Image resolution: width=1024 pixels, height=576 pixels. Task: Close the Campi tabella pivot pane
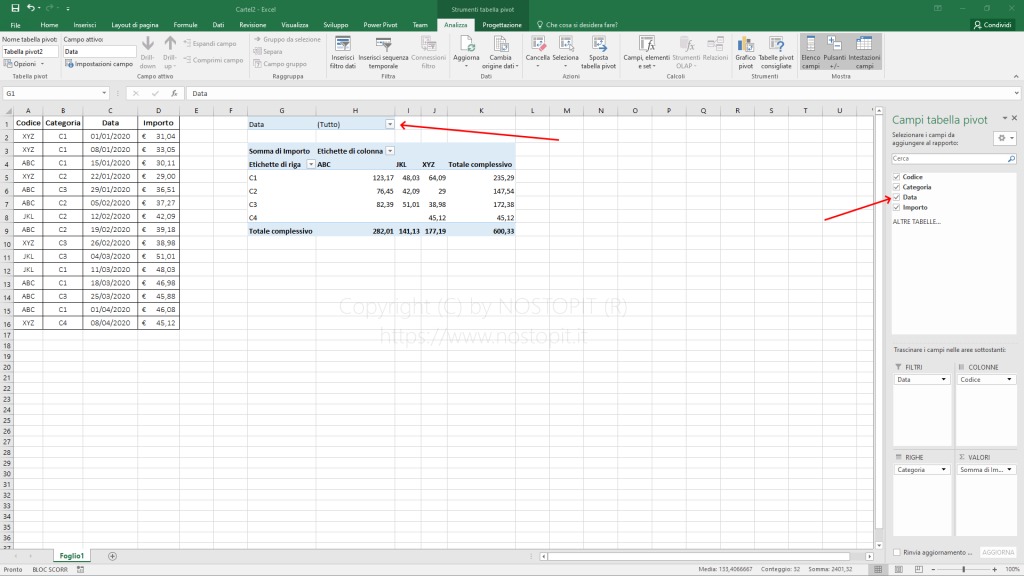(1014, 118)
